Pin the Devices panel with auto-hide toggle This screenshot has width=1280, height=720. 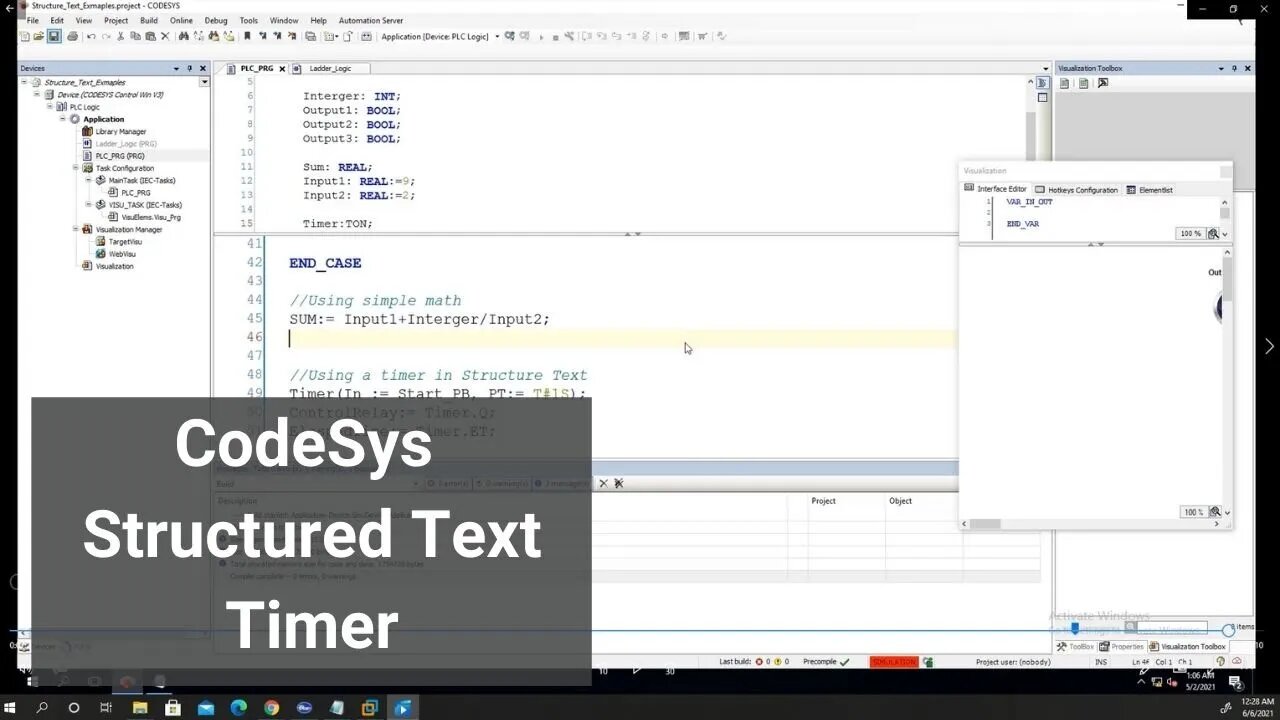pos(189,68)
